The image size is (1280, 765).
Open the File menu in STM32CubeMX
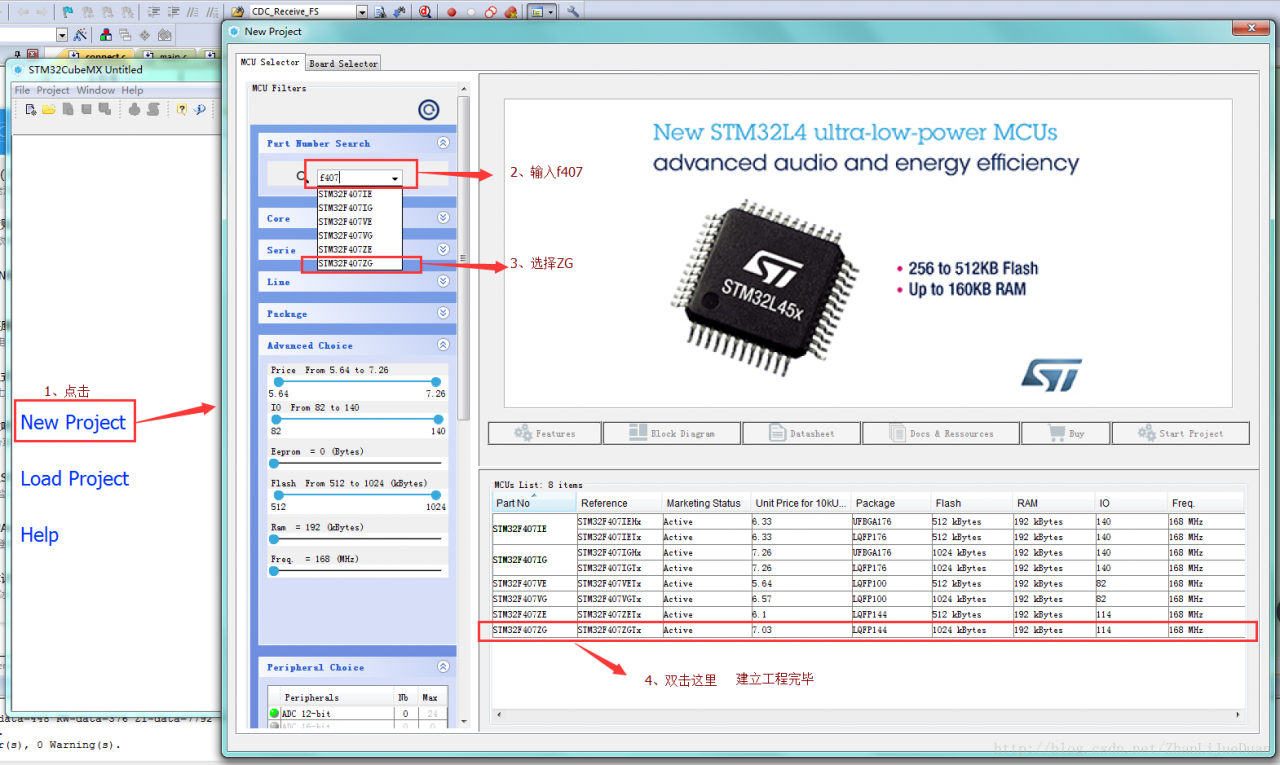[x=22, y=90]
